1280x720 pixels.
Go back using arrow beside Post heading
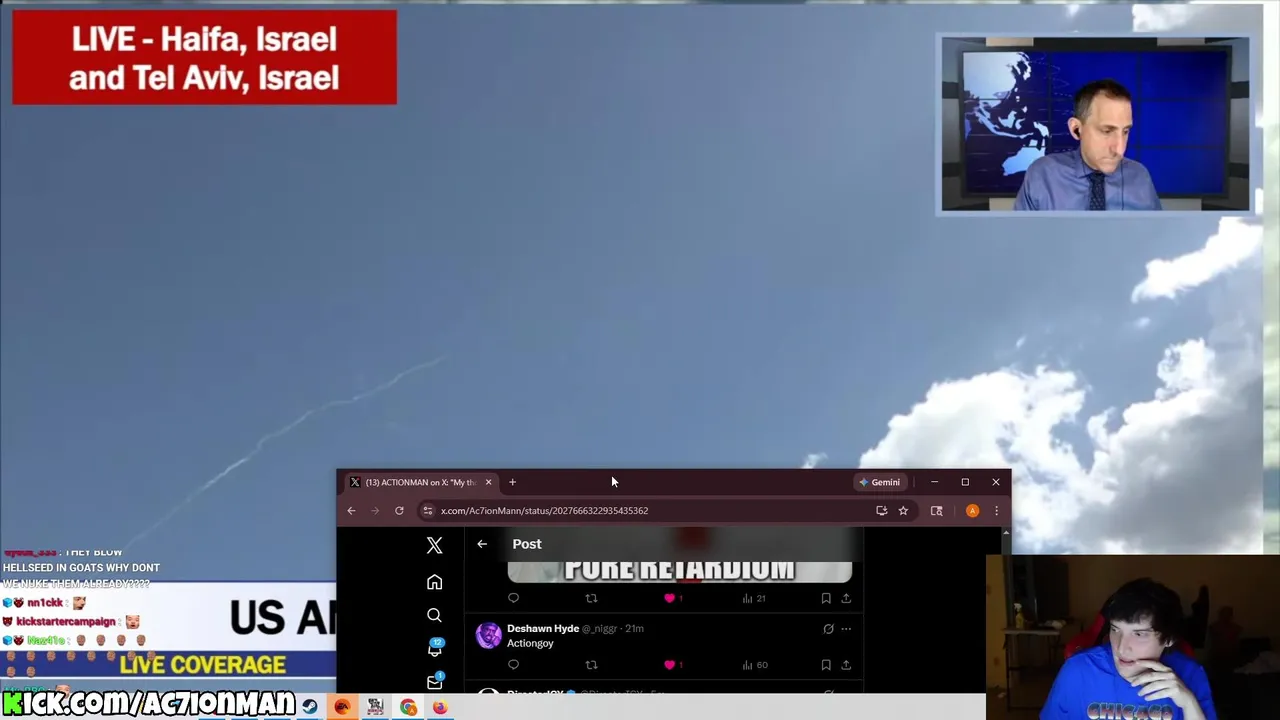pos(482,544)
